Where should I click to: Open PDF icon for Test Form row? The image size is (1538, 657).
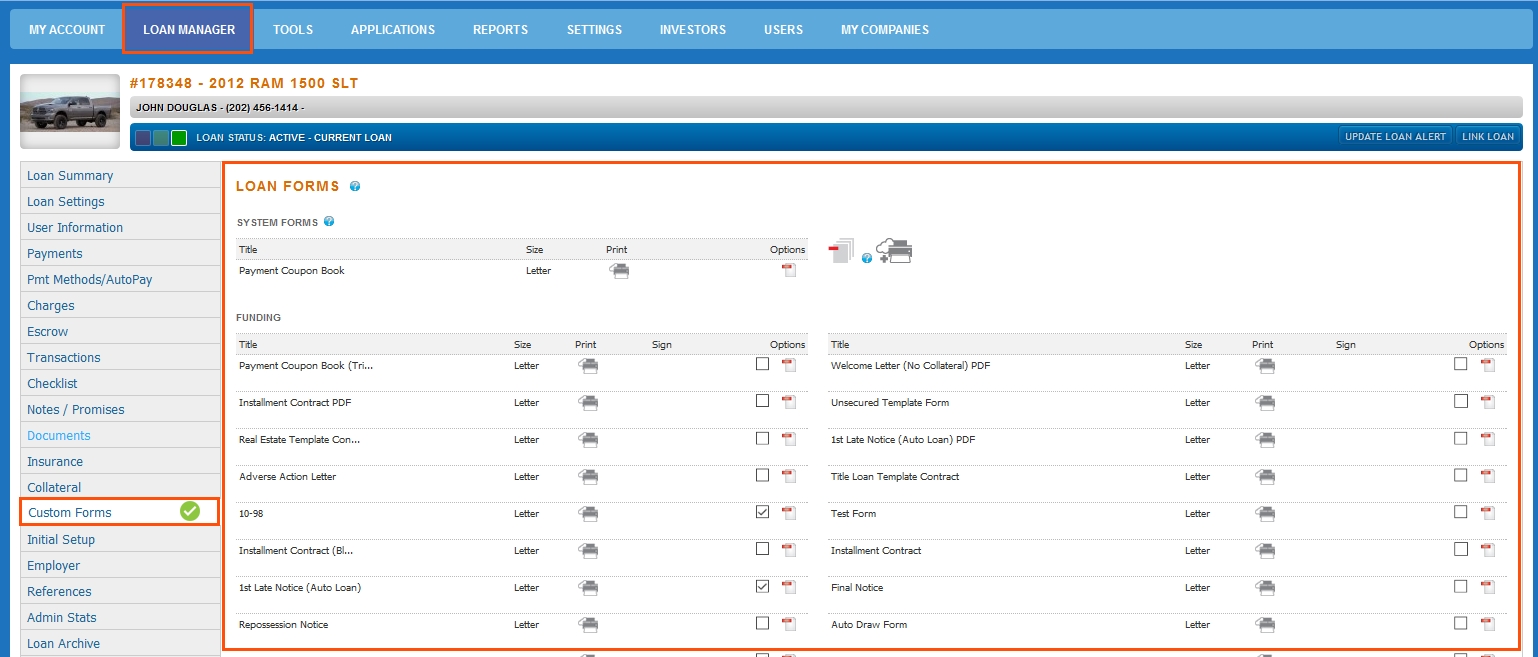pyautogui.click(x=1488, y=513)
